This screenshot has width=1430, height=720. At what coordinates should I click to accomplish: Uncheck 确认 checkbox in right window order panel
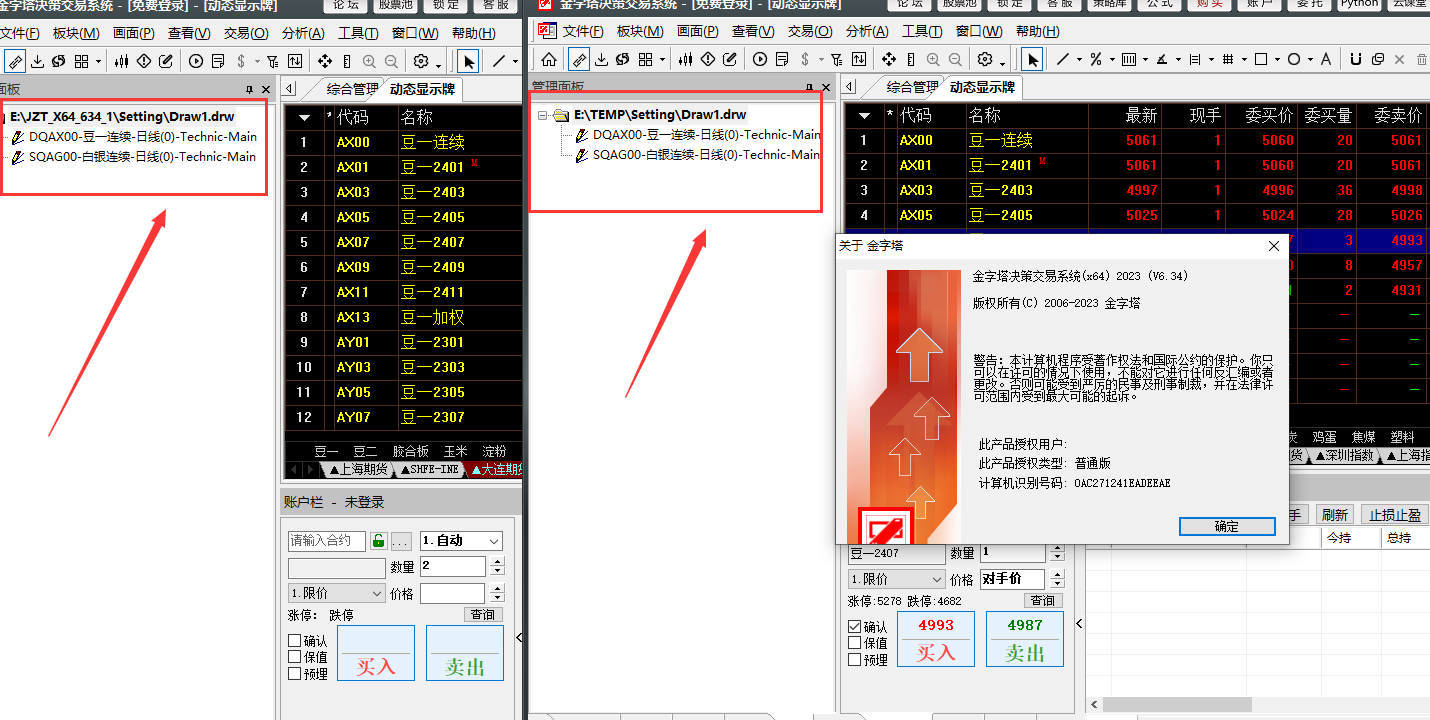(854, 627)
